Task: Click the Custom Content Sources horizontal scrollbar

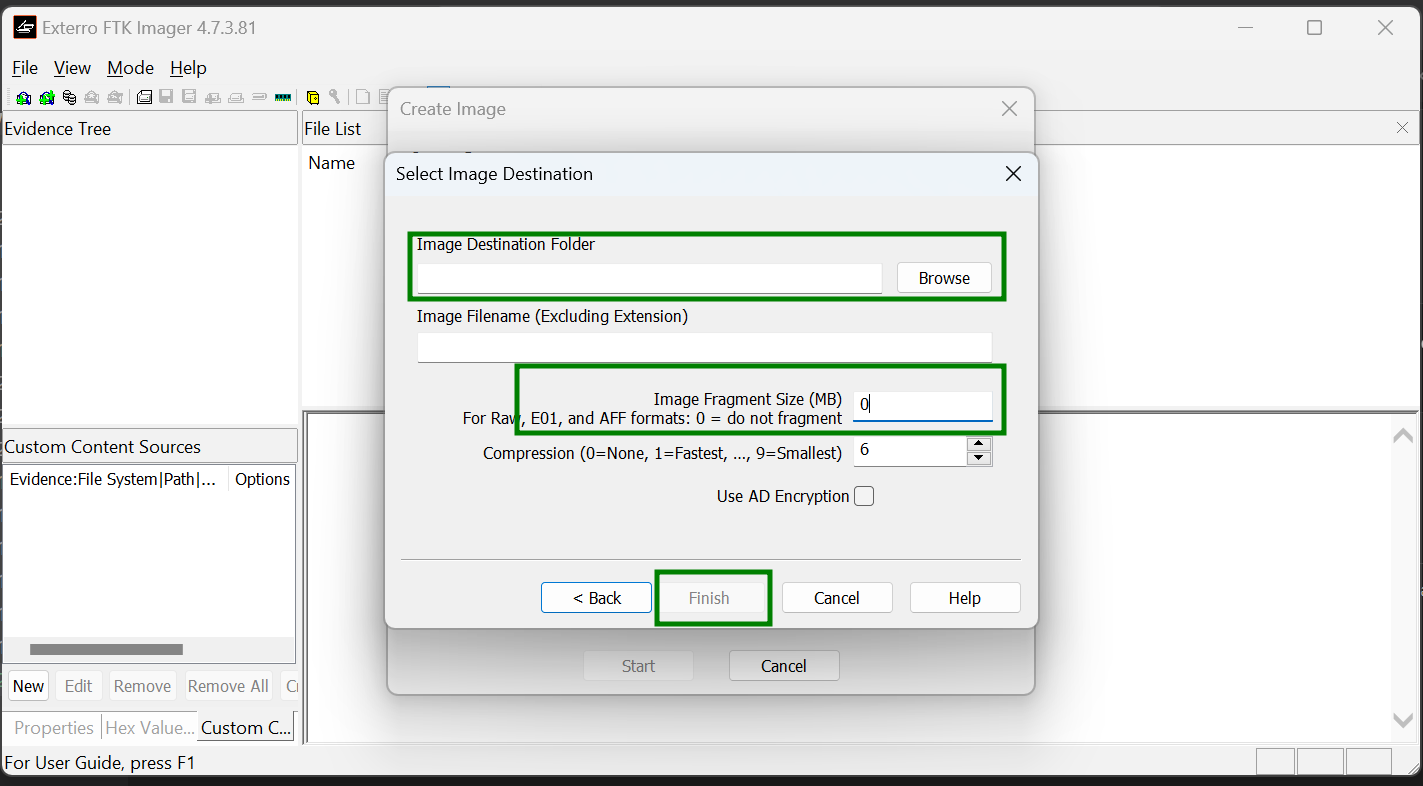Action: [x=106, y=650]
